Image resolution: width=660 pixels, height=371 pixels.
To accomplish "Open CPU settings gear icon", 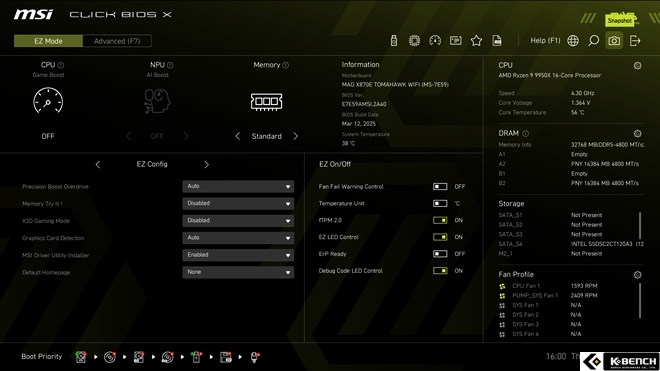I will [x=637, y=65].
